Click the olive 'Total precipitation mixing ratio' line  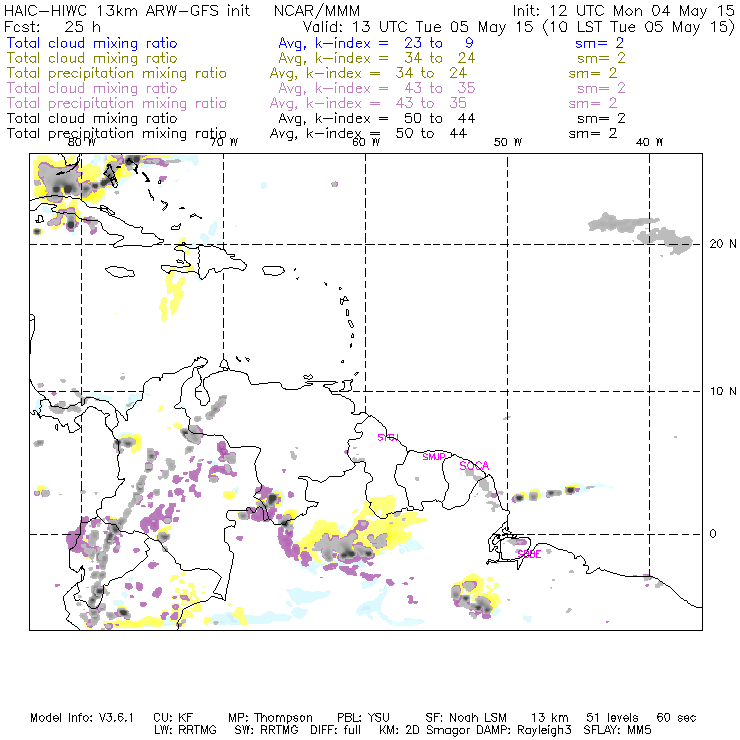117,73
